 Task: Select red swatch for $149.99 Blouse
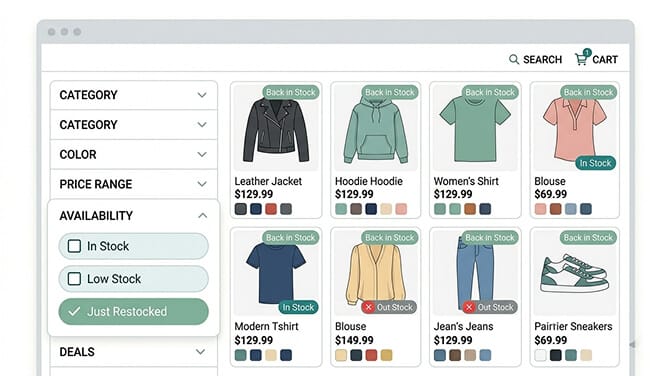(371, 355)
